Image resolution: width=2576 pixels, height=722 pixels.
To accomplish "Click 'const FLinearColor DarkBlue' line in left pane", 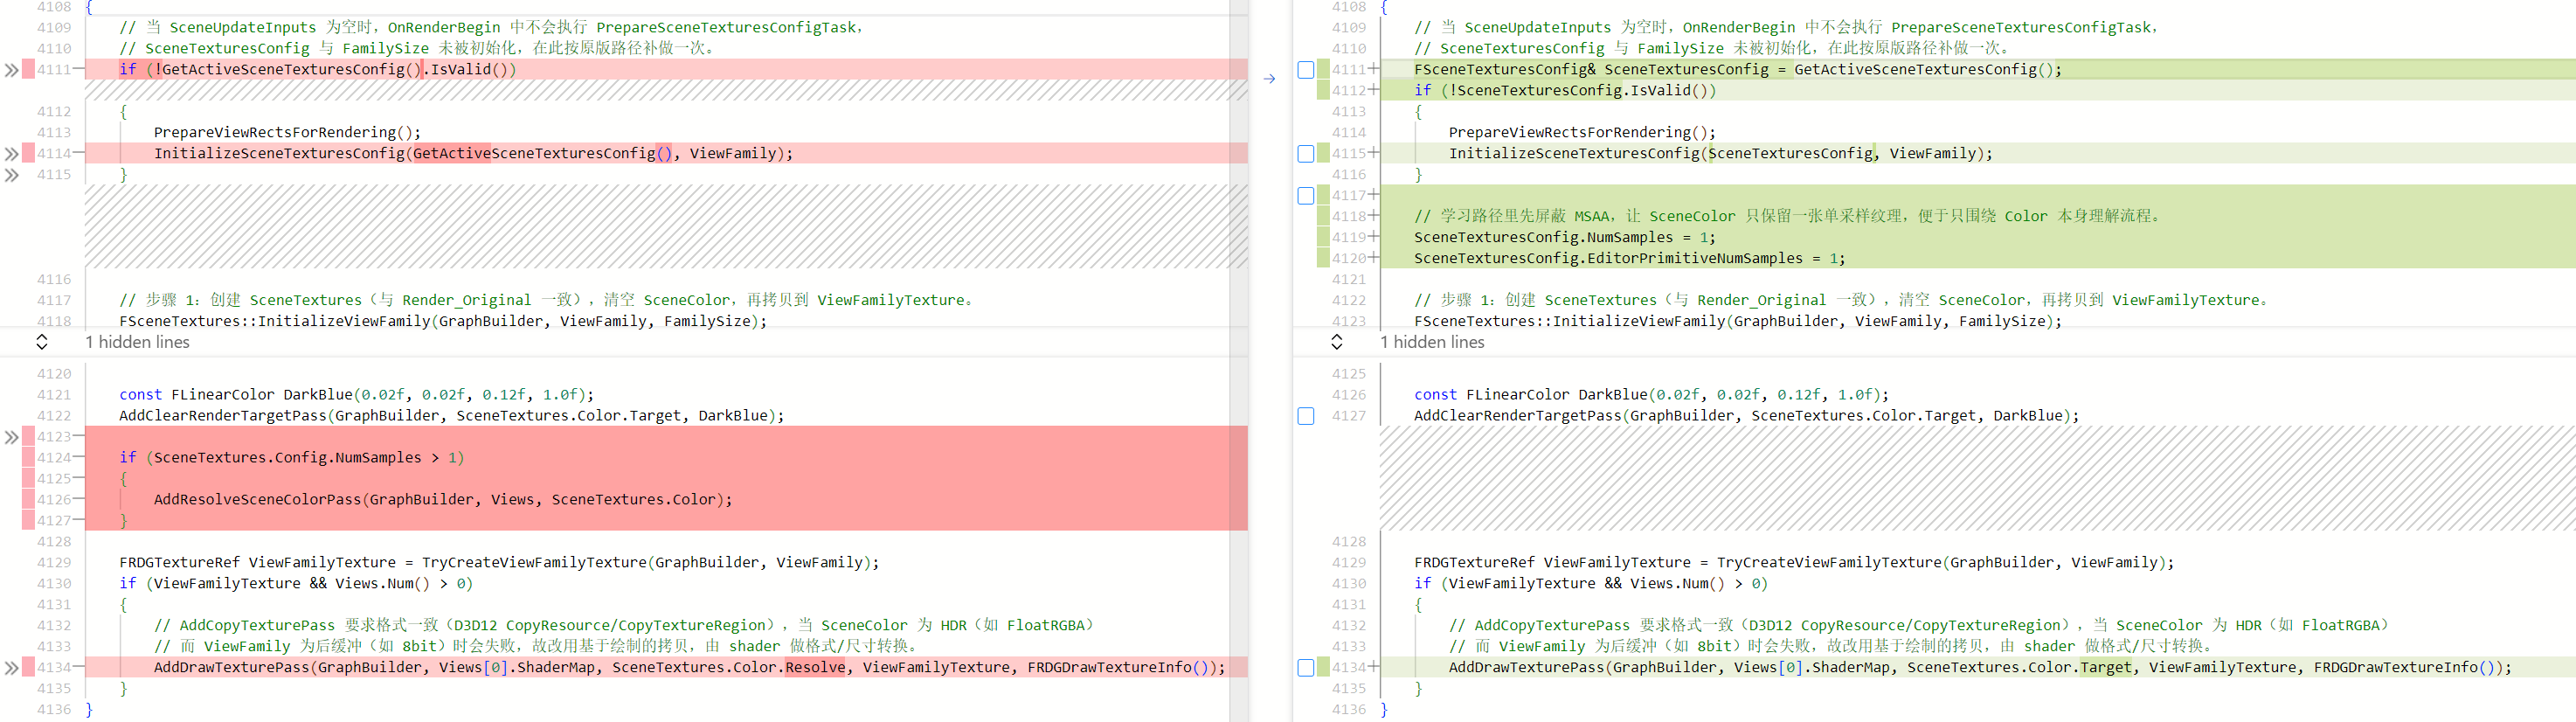I will [x=356, y=394].
